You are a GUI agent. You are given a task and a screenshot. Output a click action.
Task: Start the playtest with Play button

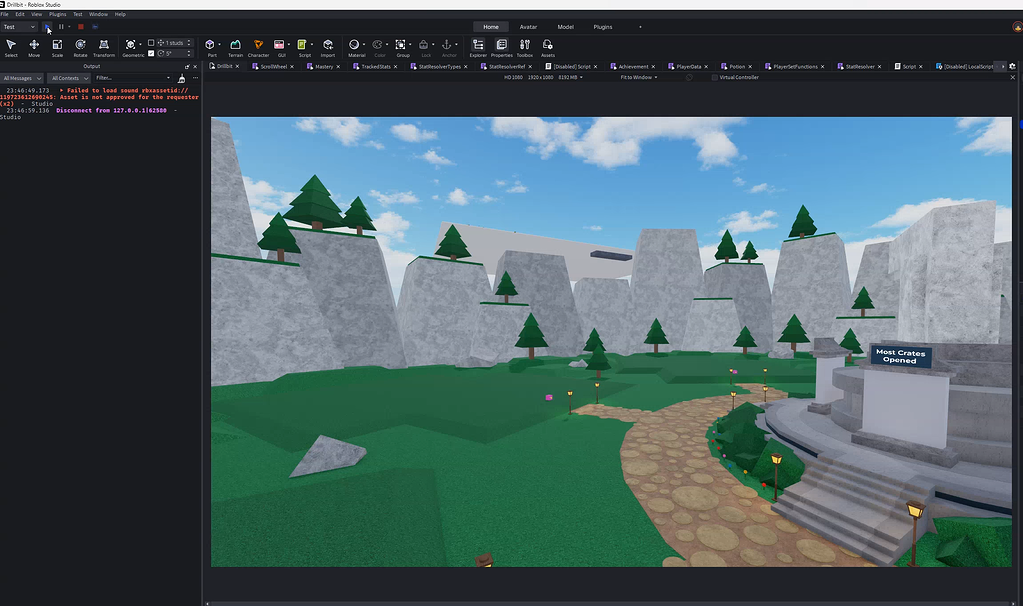tap(48, 27)
